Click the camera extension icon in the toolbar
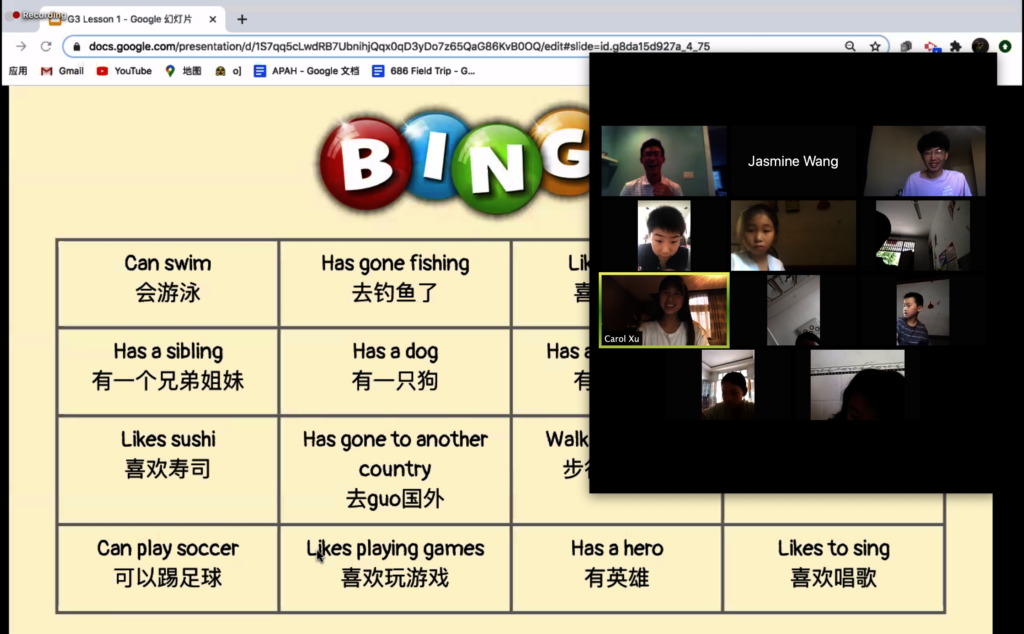 pos(907,46)
